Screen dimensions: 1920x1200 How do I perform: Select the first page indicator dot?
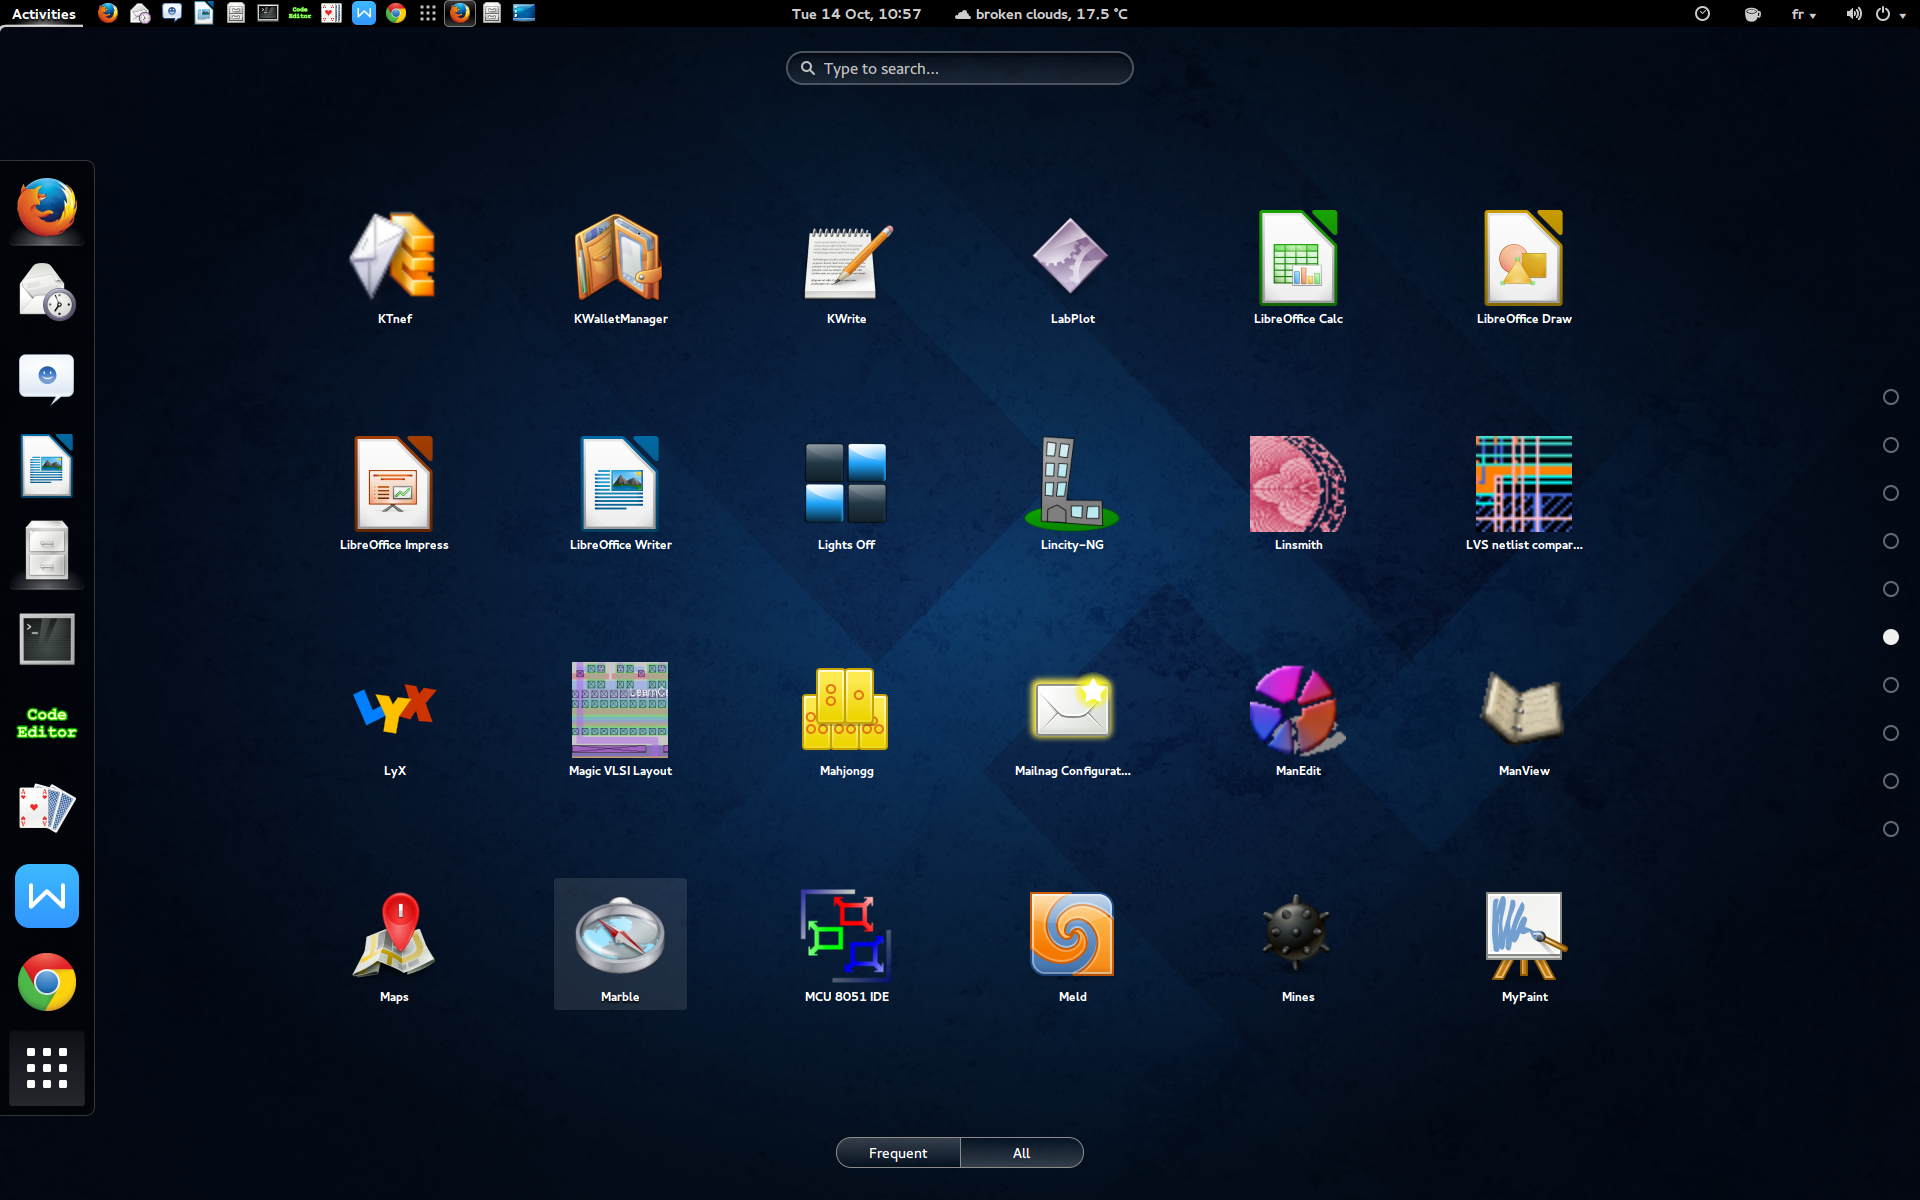coord(1890,397)
